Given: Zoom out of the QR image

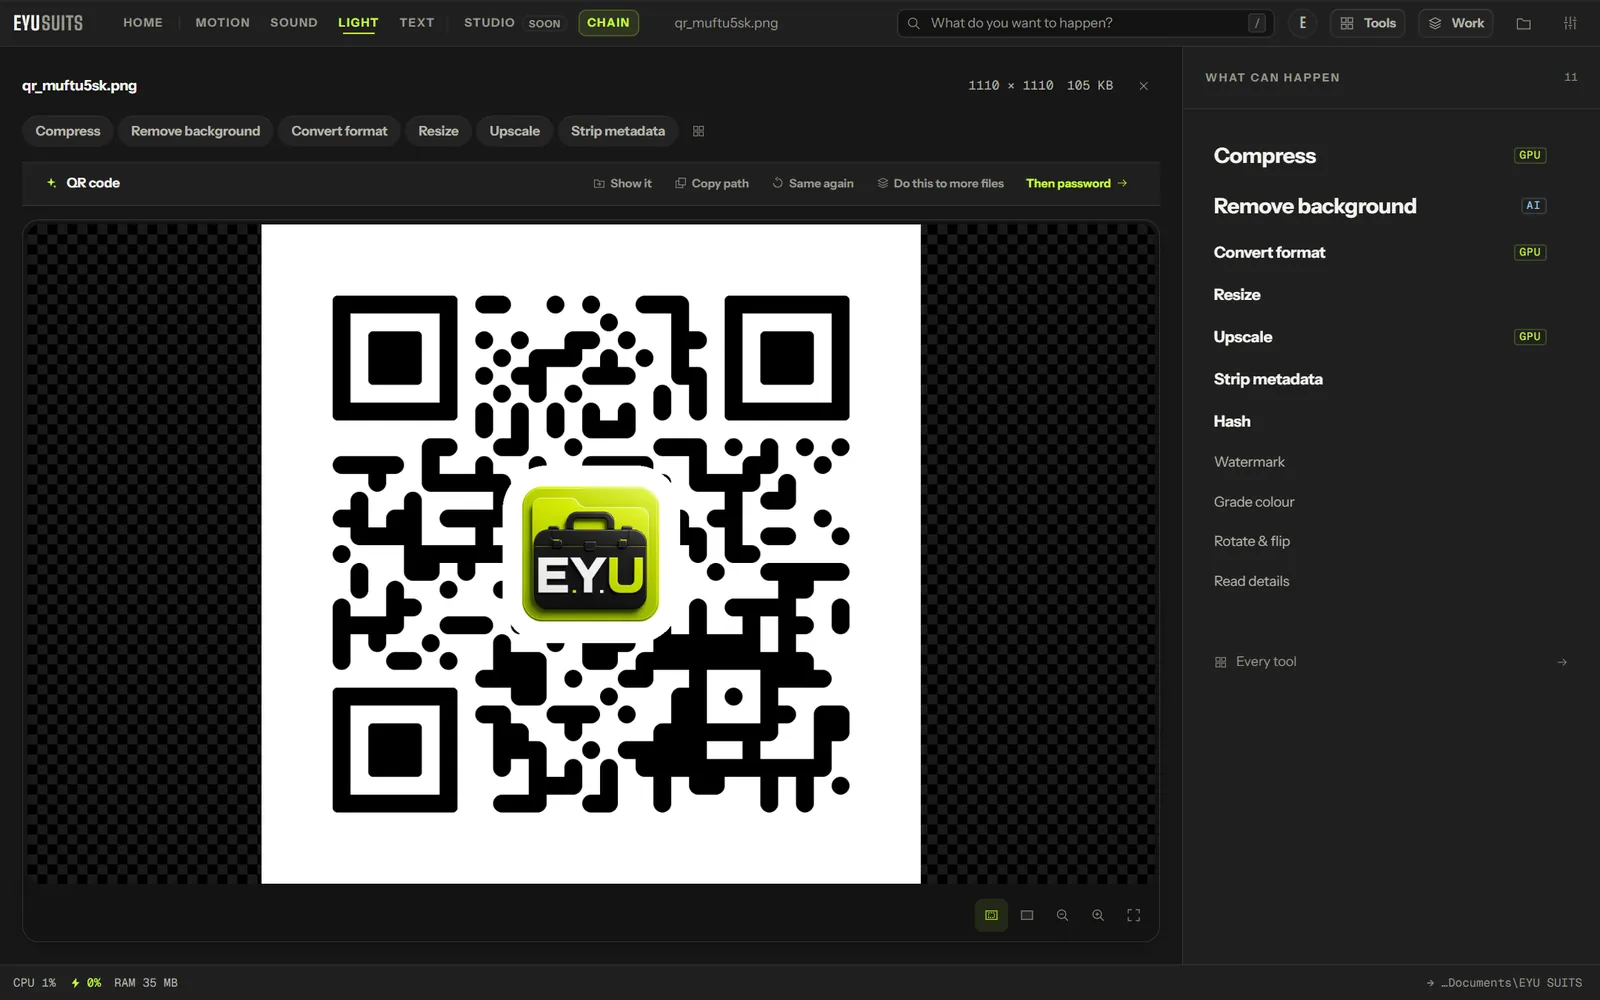Looking at the screenshot, I should click(1063, 915).
